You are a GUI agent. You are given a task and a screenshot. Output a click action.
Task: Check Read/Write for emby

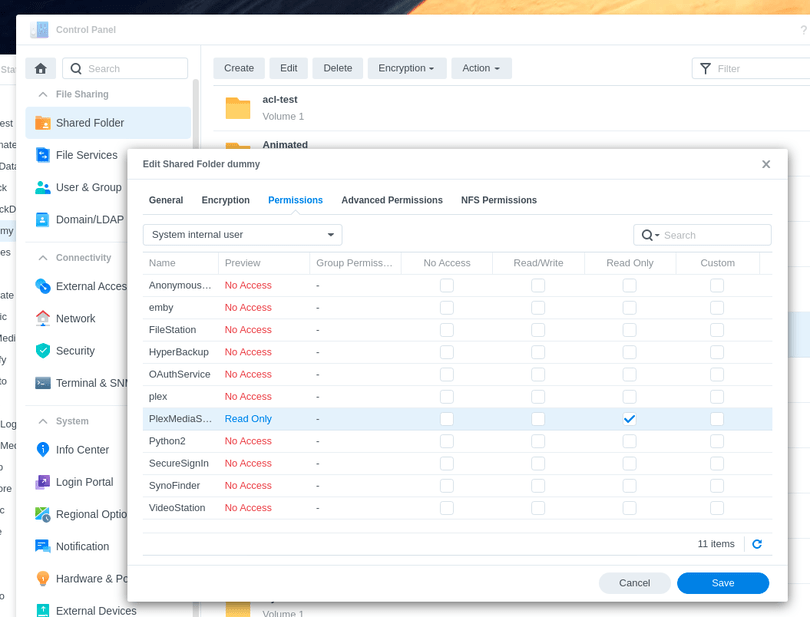[x=538, y=307]
